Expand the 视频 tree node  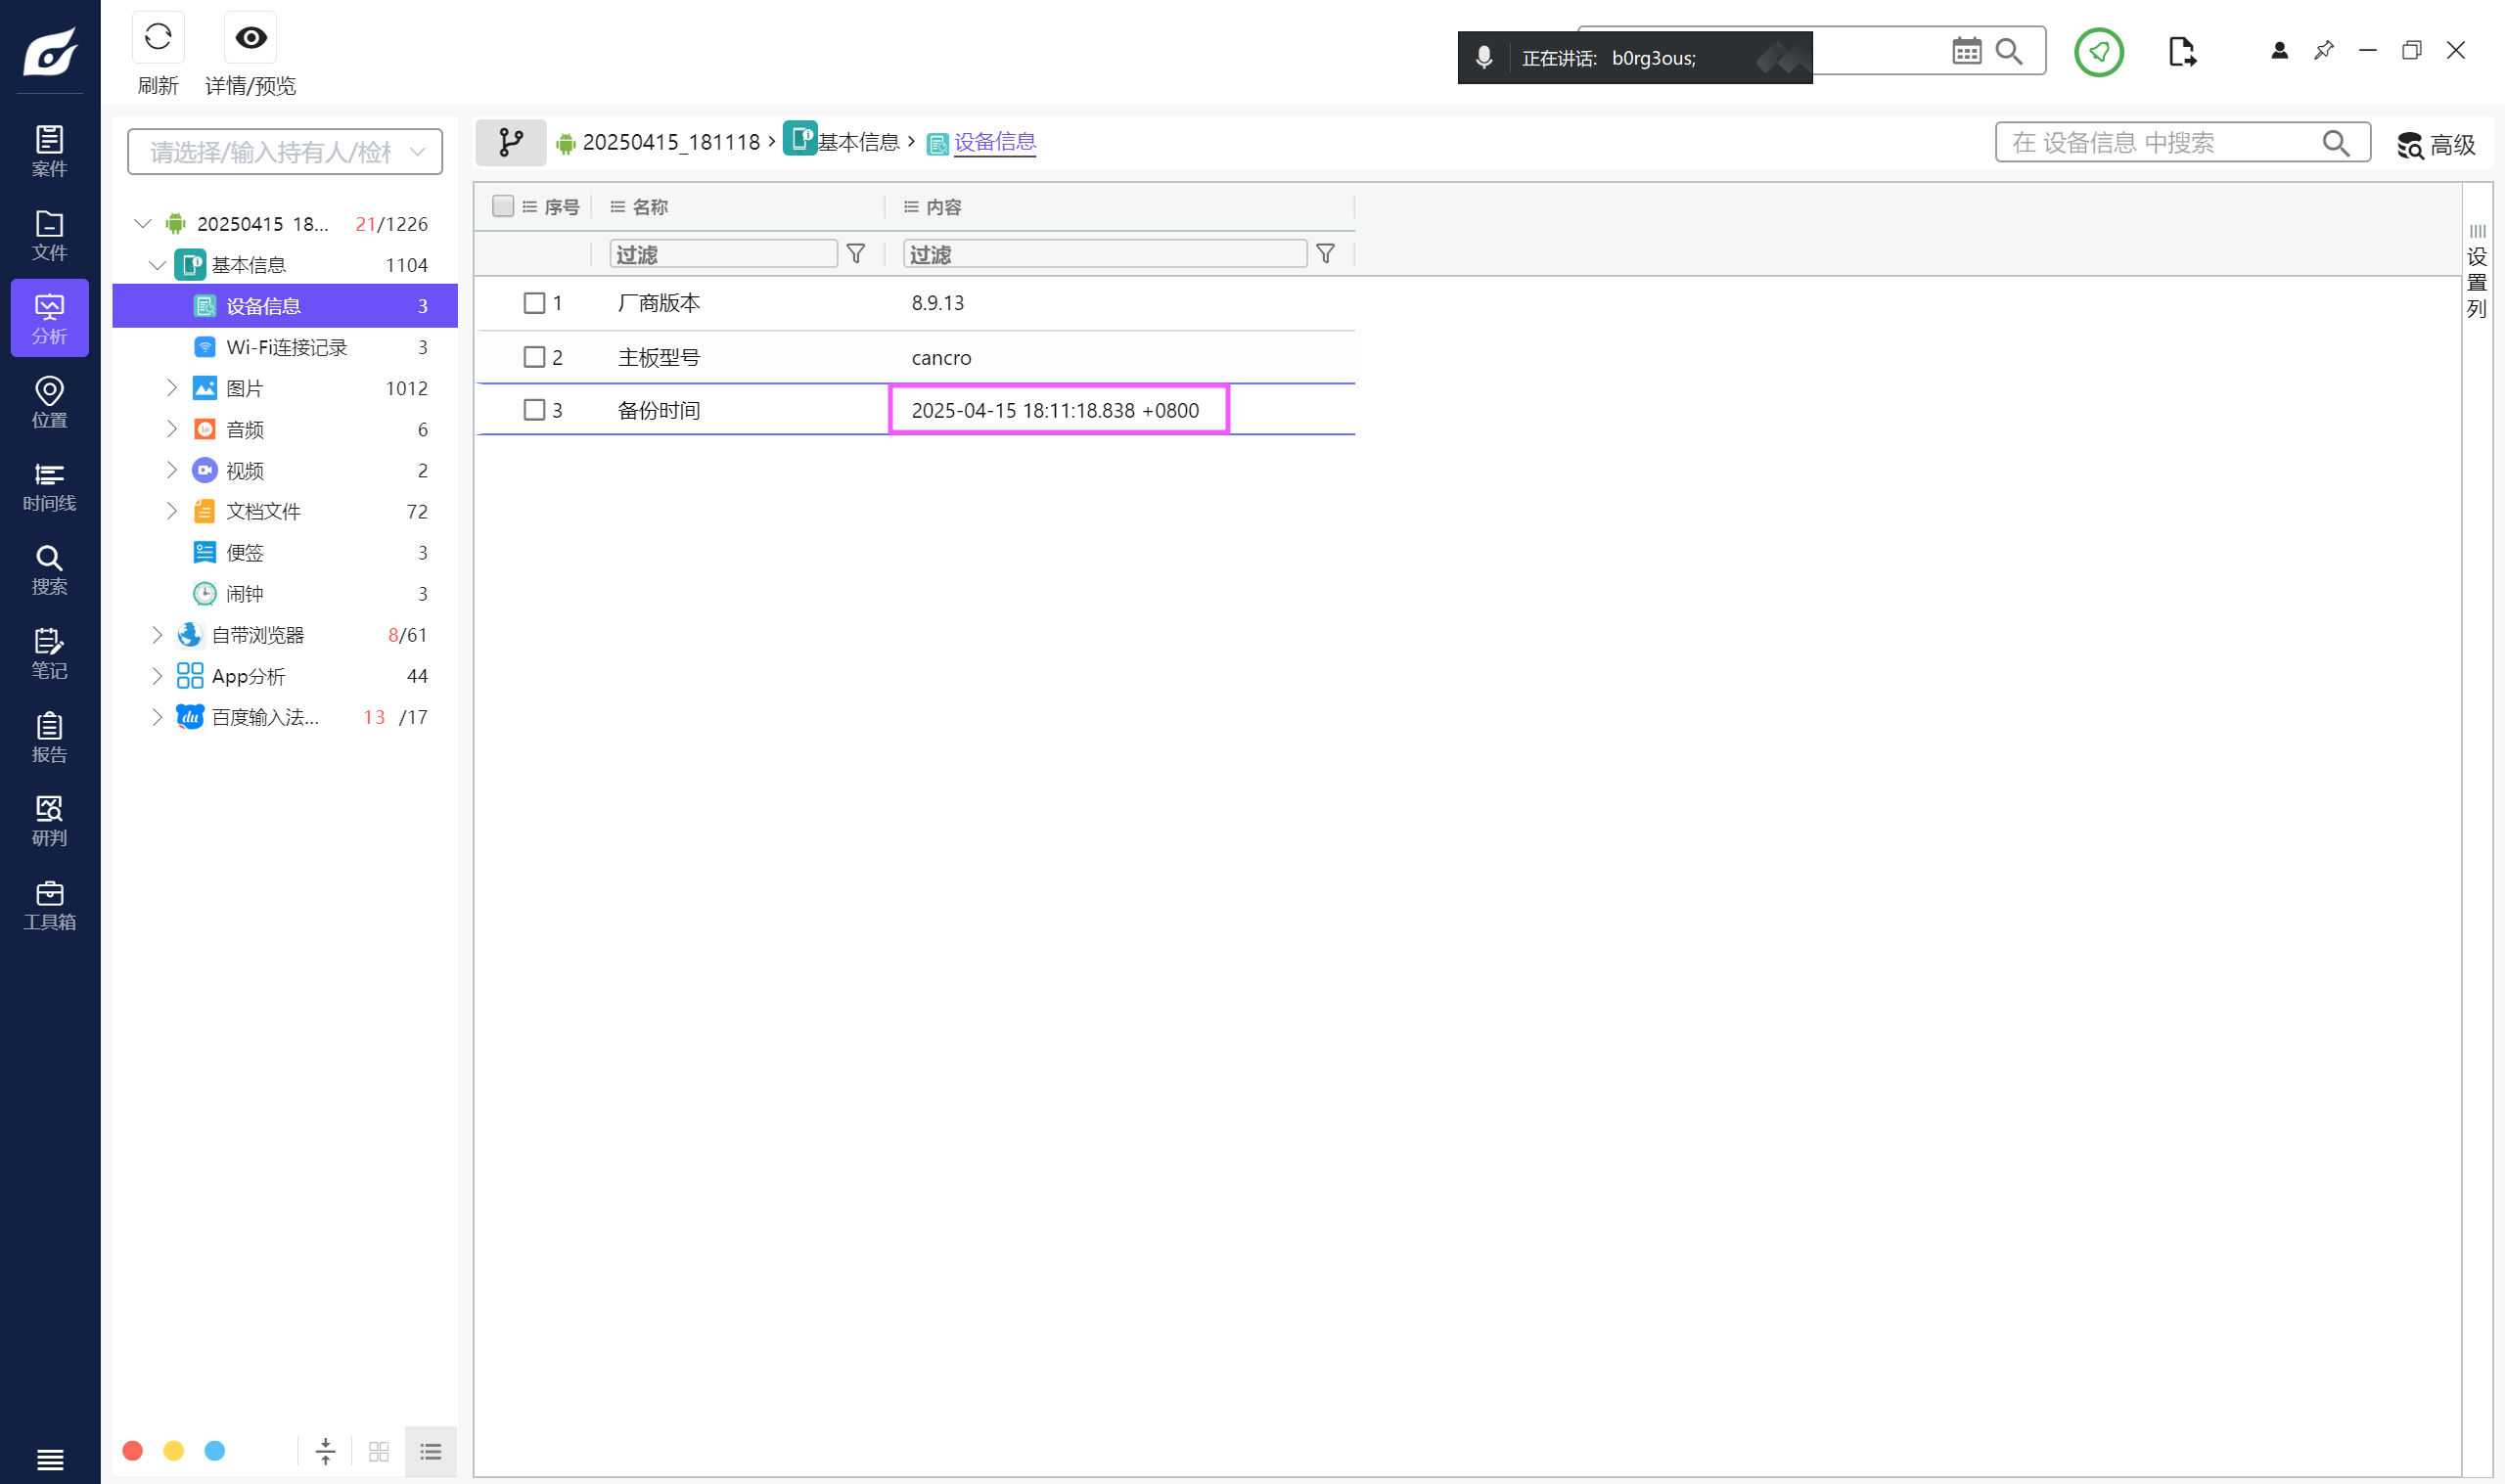(x=171, y=470)
